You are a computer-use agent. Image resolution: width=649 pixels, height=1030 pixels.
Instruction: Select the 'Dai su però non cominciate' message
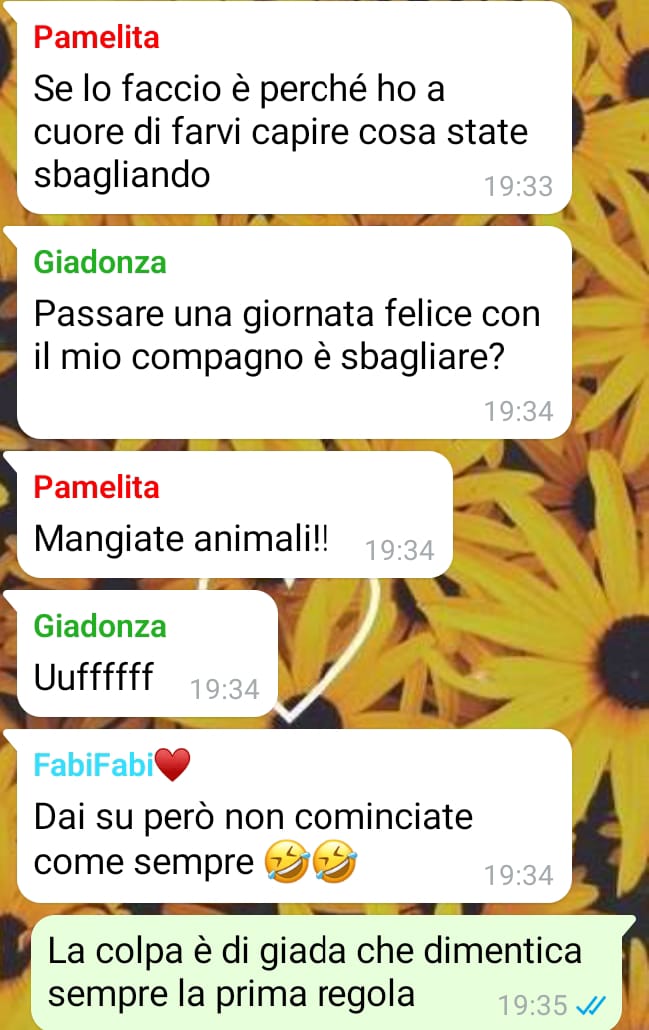294,817
